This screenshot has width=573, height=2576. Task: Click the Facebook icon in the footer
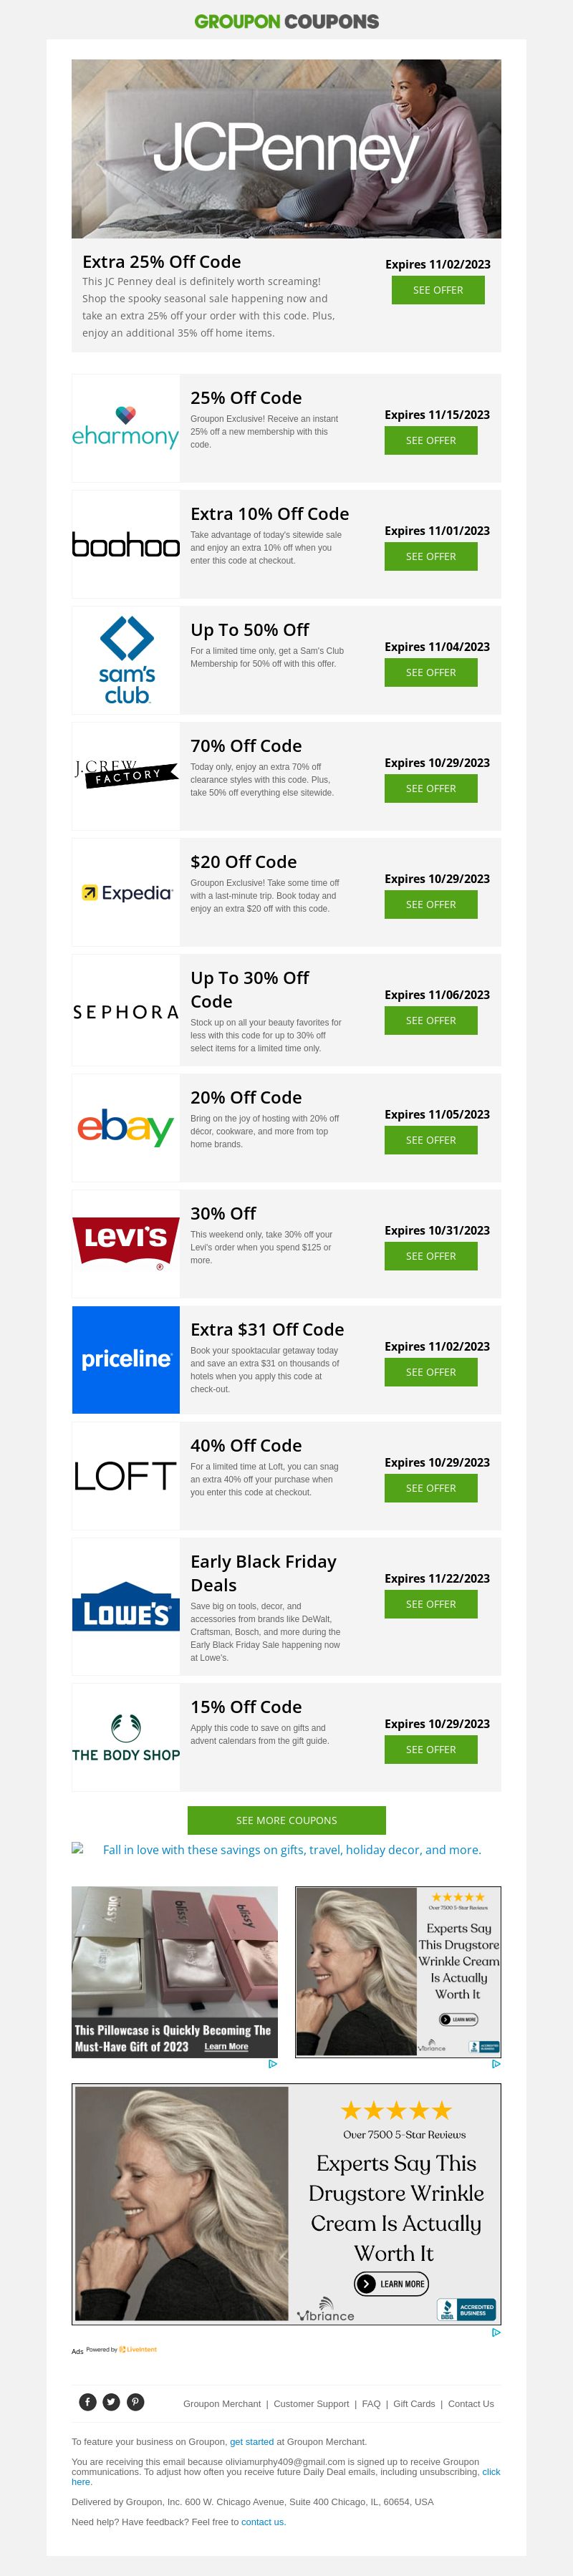tap(88, 2402)
